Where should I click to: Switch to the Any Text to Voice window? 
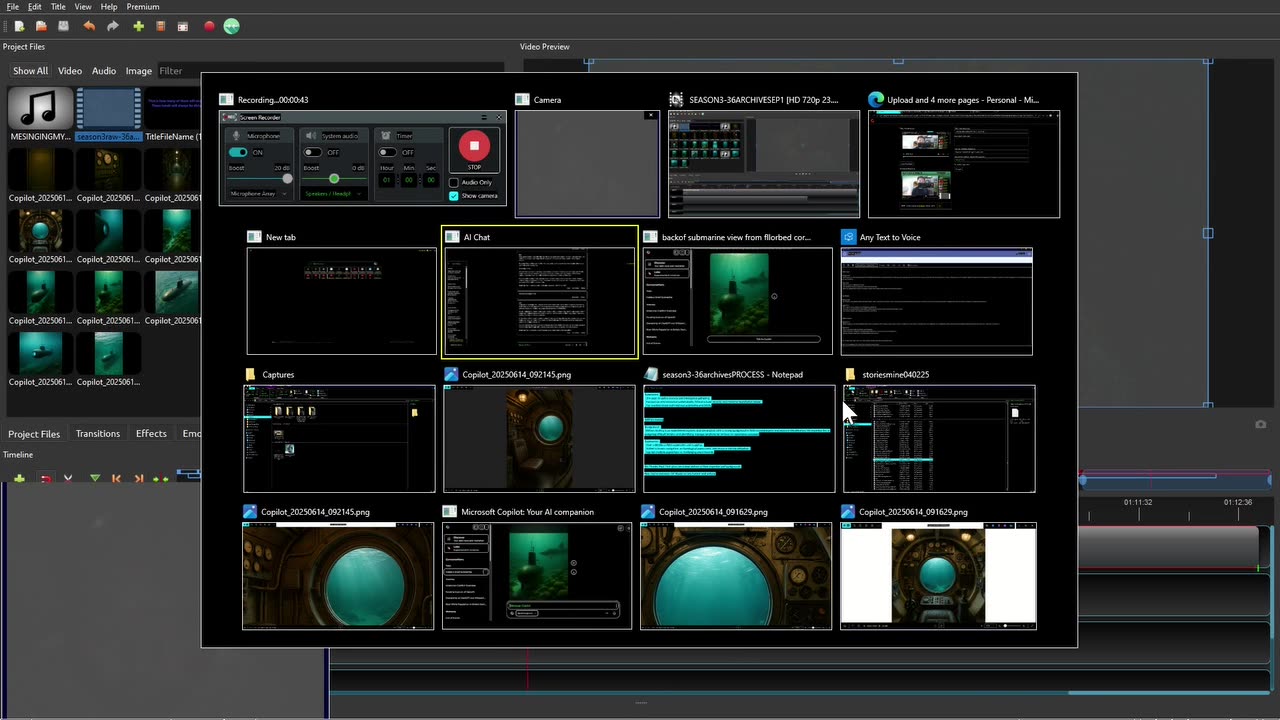936,300
